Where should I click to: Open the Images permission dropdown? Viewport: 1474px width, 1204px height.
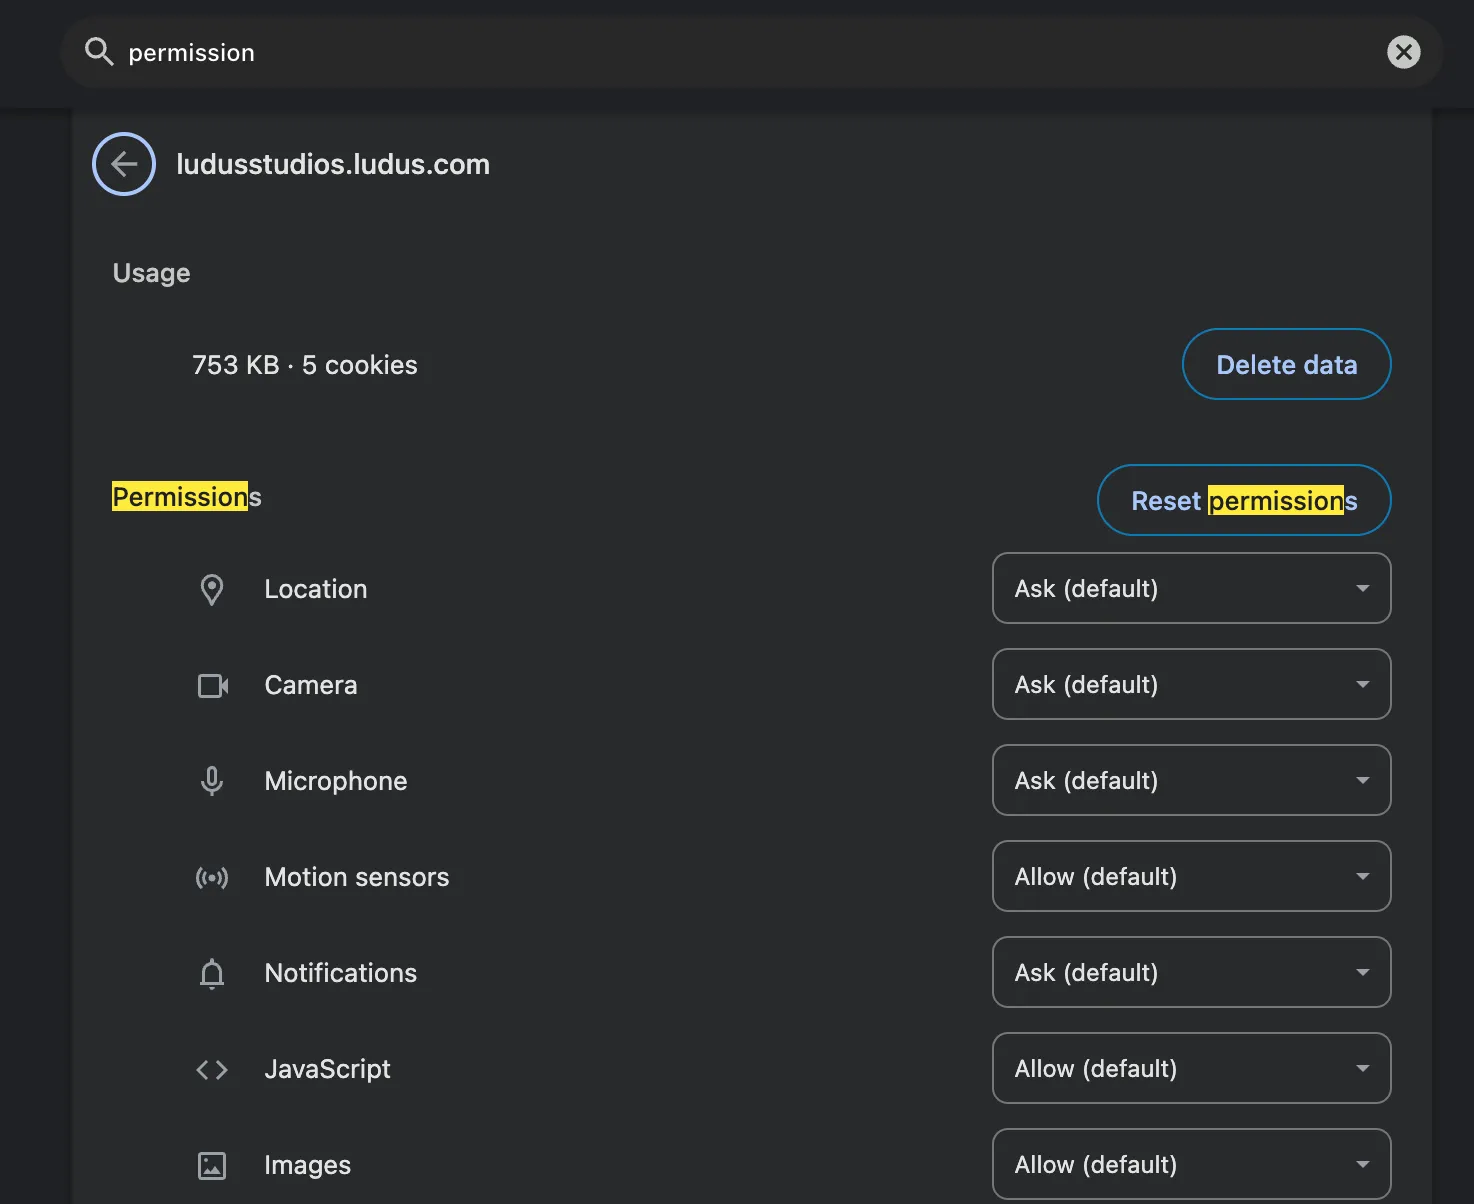[x=1191, y=1164]
